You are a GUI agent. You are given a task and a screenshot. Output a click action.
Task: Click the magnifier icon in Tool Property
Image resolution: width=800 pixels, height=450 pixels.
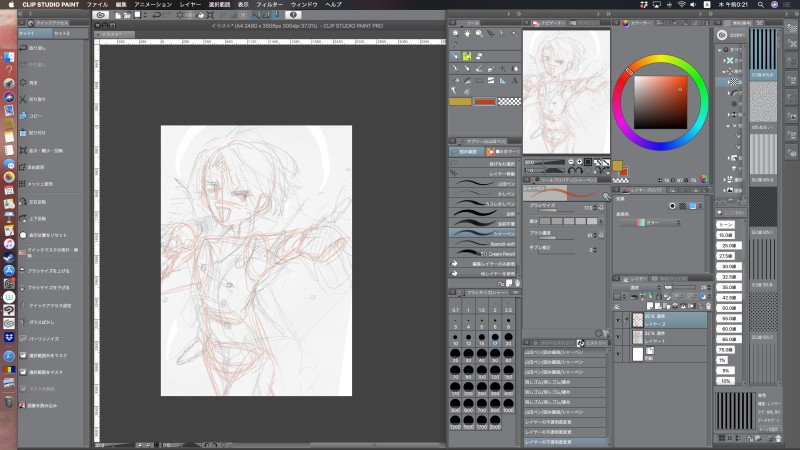point(606,198)
